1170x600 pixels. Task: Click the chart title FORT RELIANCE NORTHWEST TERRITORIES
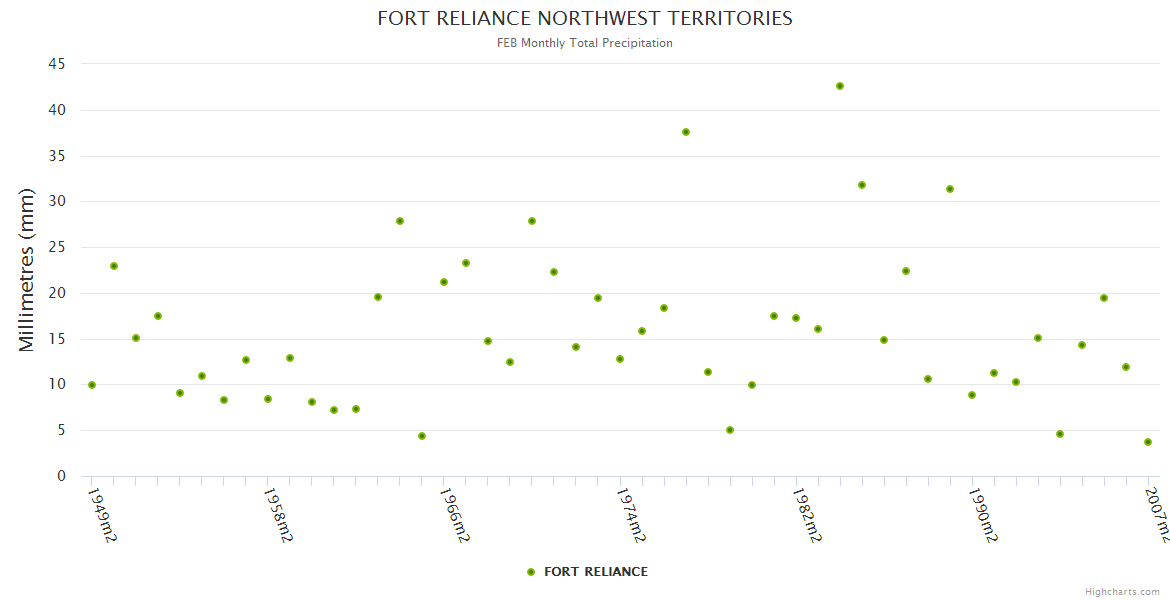click(x=585, y=18)
